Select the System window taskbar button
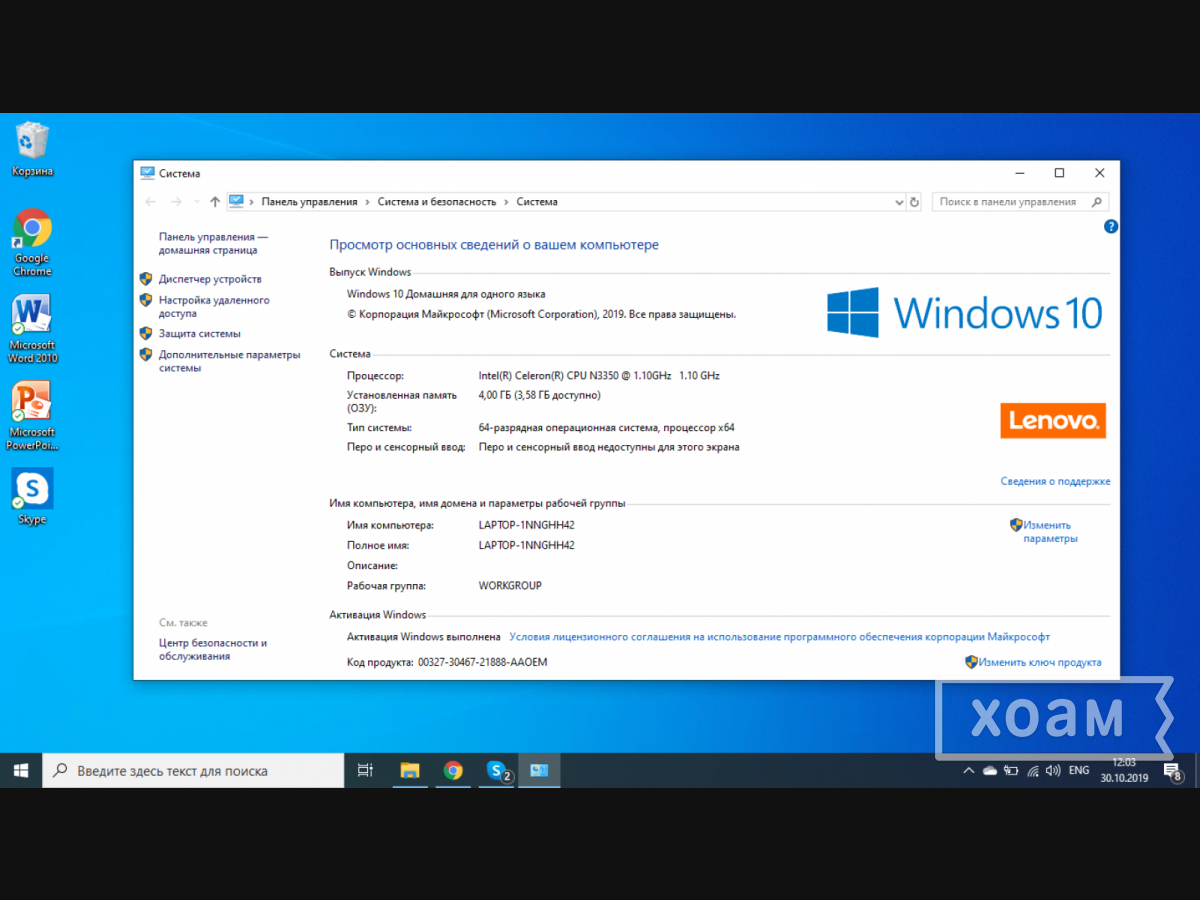Viewport: 1200px width, 900px height. pyautogui.click(x=539, y=770)
